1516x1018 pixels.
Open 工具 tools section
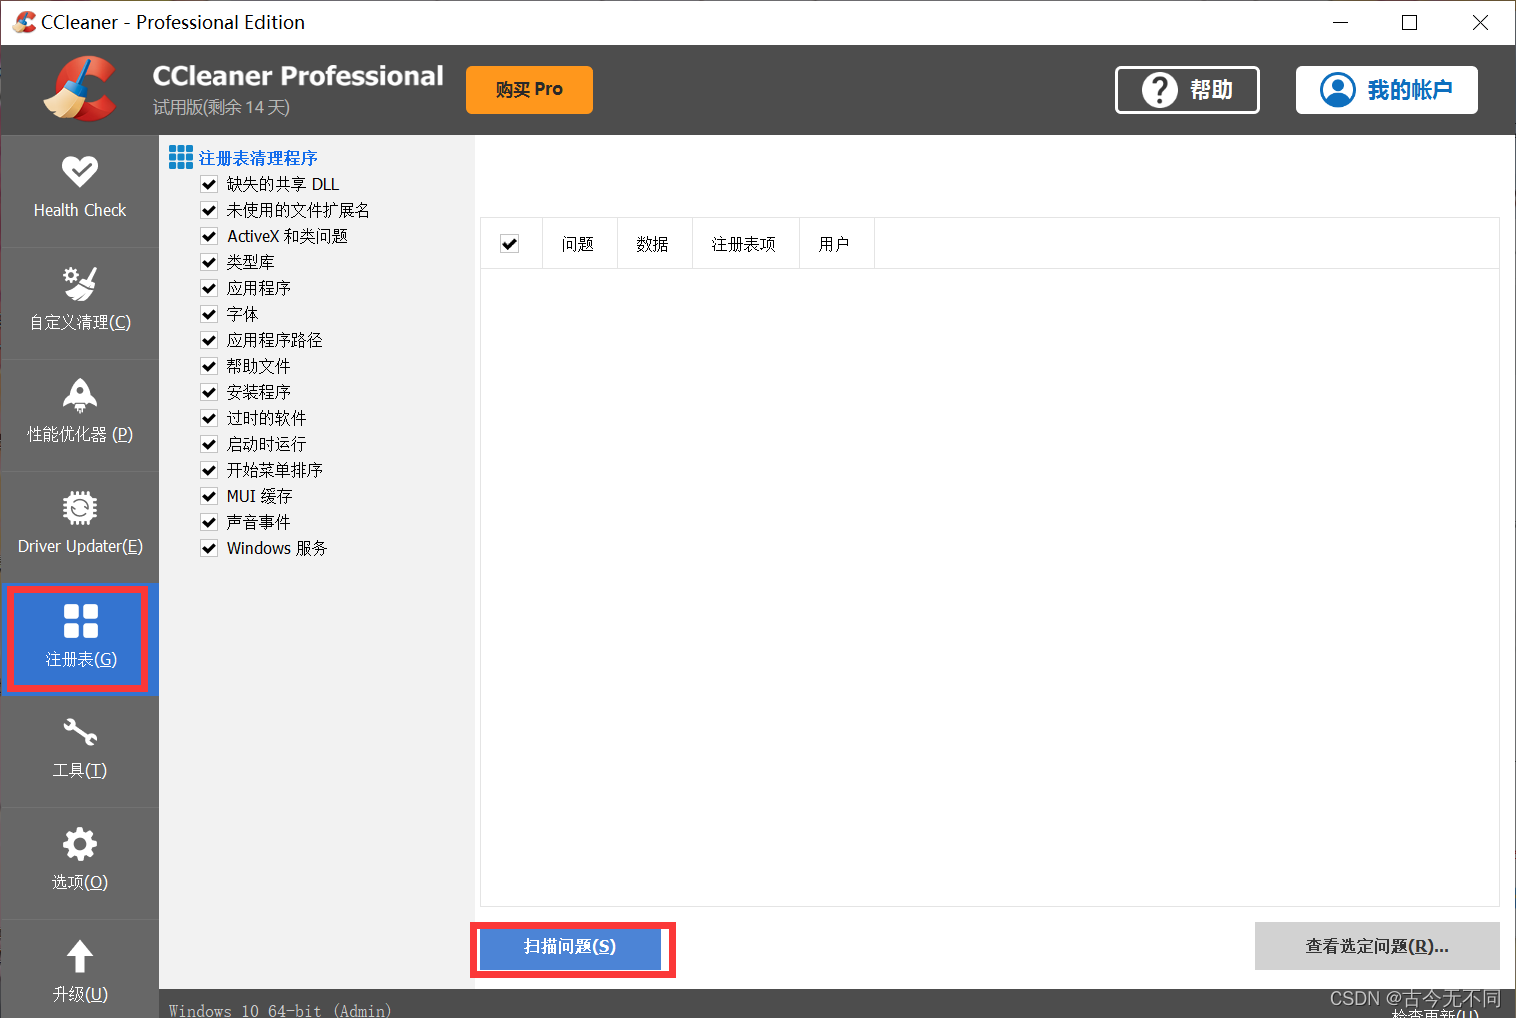(x=80, y=750)
